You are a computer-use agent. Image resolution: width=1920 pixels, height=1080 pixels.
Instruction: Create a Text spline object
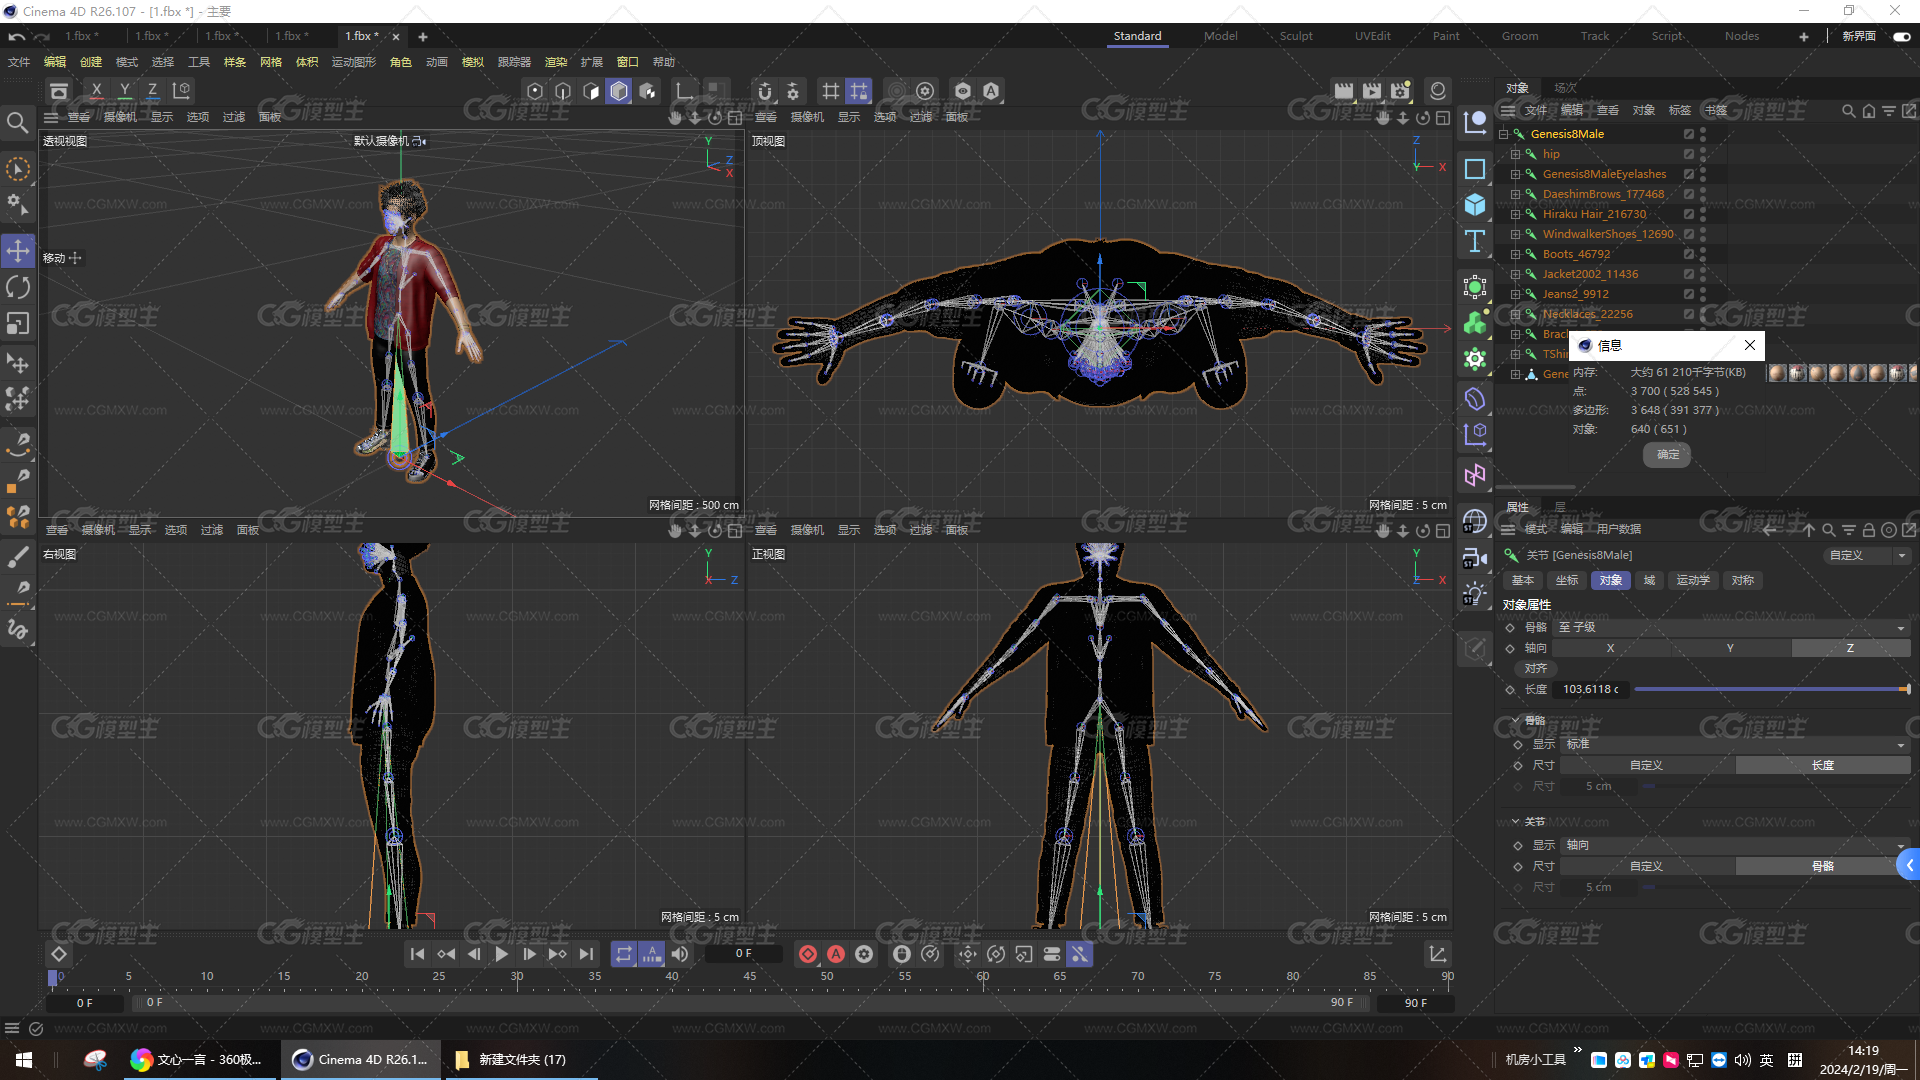pyautogui.click(x=1475, y=241)
